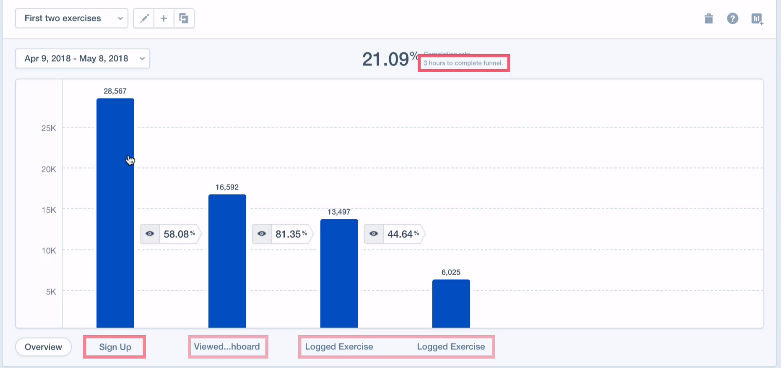The height and width of the screenshot is (368, 781).
Task: Click the 21.09% completion rate figure
Action: 390,59
